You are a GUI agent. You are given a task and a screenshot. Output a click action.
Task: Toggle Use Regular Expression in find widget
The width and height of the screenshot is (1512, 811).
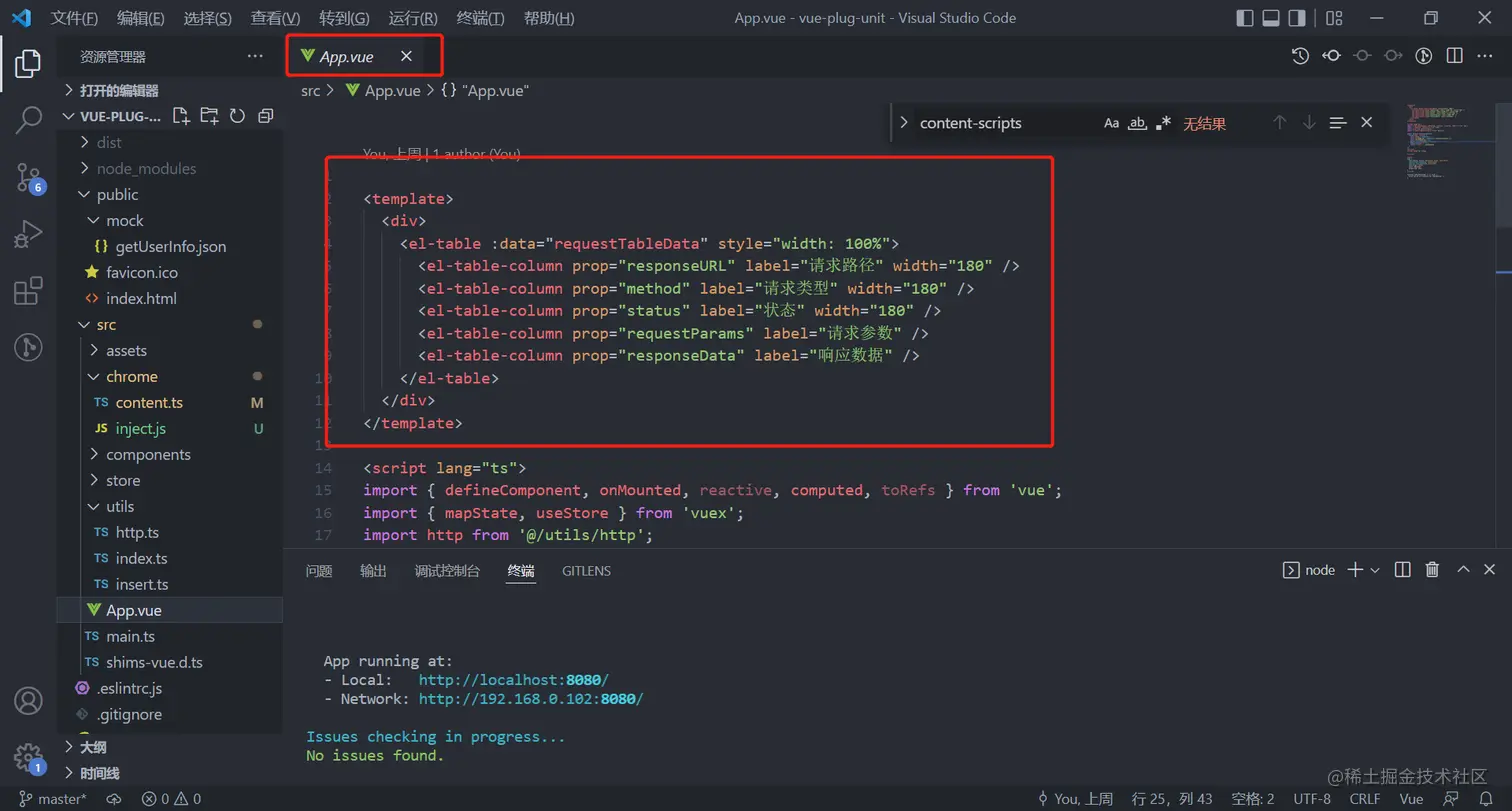(x=1163, y=123)
